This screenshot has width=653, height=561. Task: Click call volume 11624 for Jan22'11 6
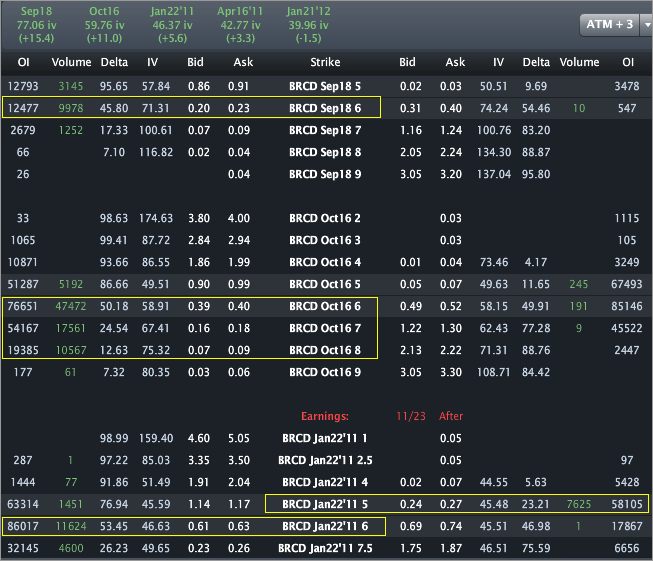[71, 526]
